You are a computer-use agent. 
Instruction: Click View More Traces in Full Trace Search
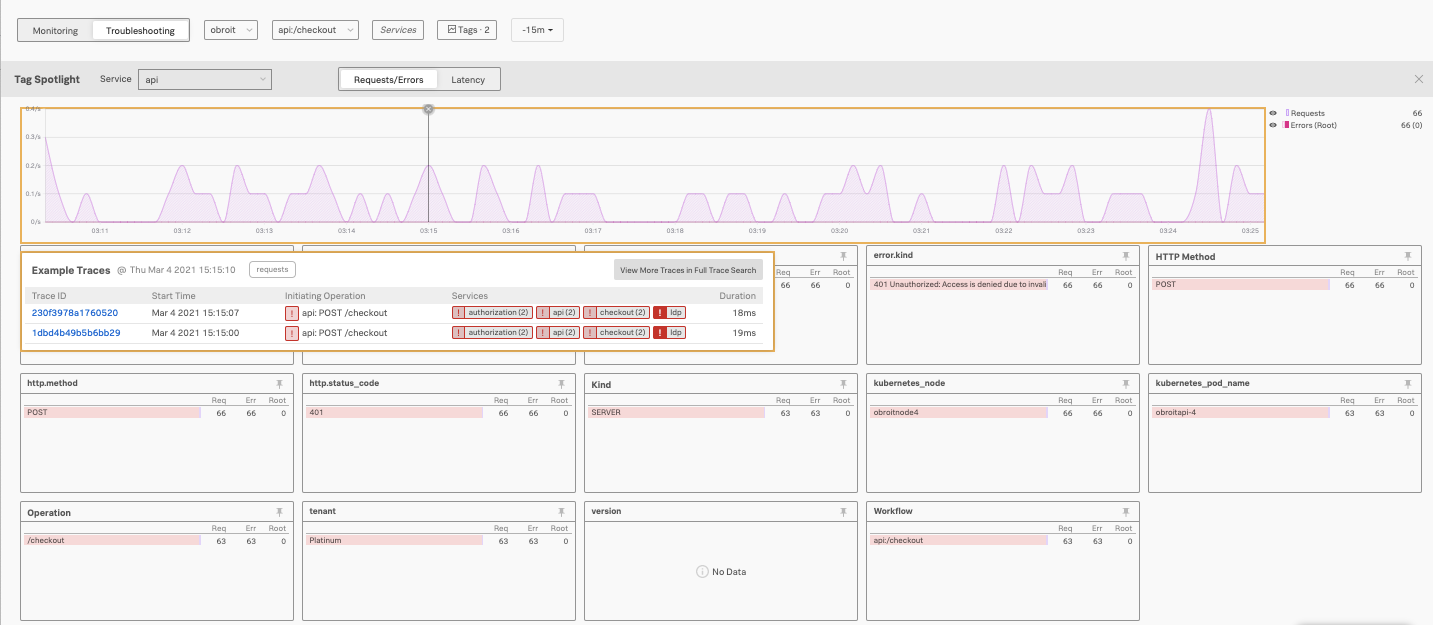click(688, 270)
